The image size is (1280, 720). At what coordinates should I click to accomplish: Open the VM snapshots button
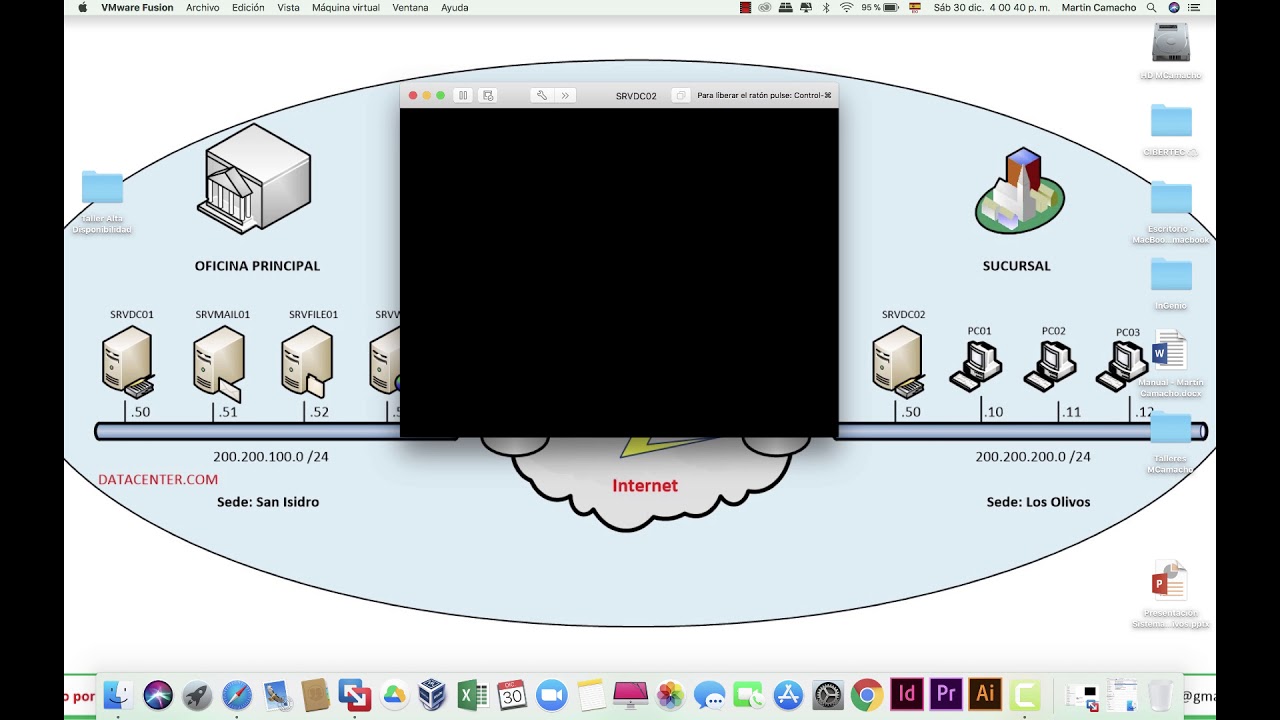488,95
